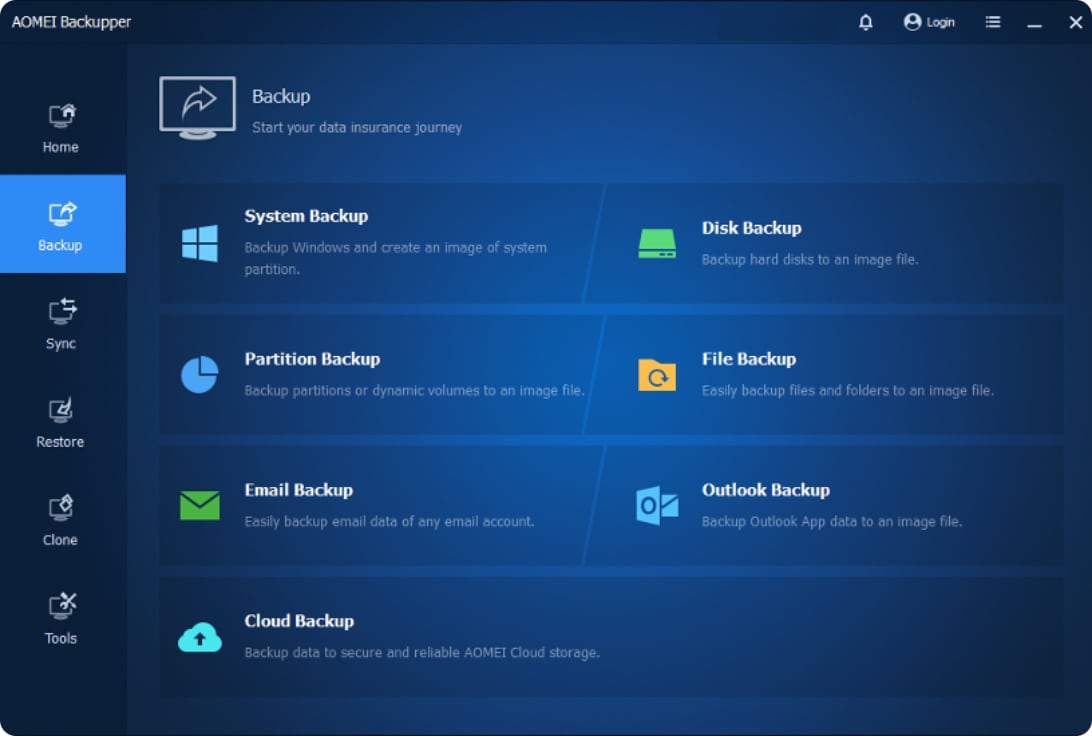Choose the System Backup title
This screenshot has width=1092, height=736.
tap(306, 216)
